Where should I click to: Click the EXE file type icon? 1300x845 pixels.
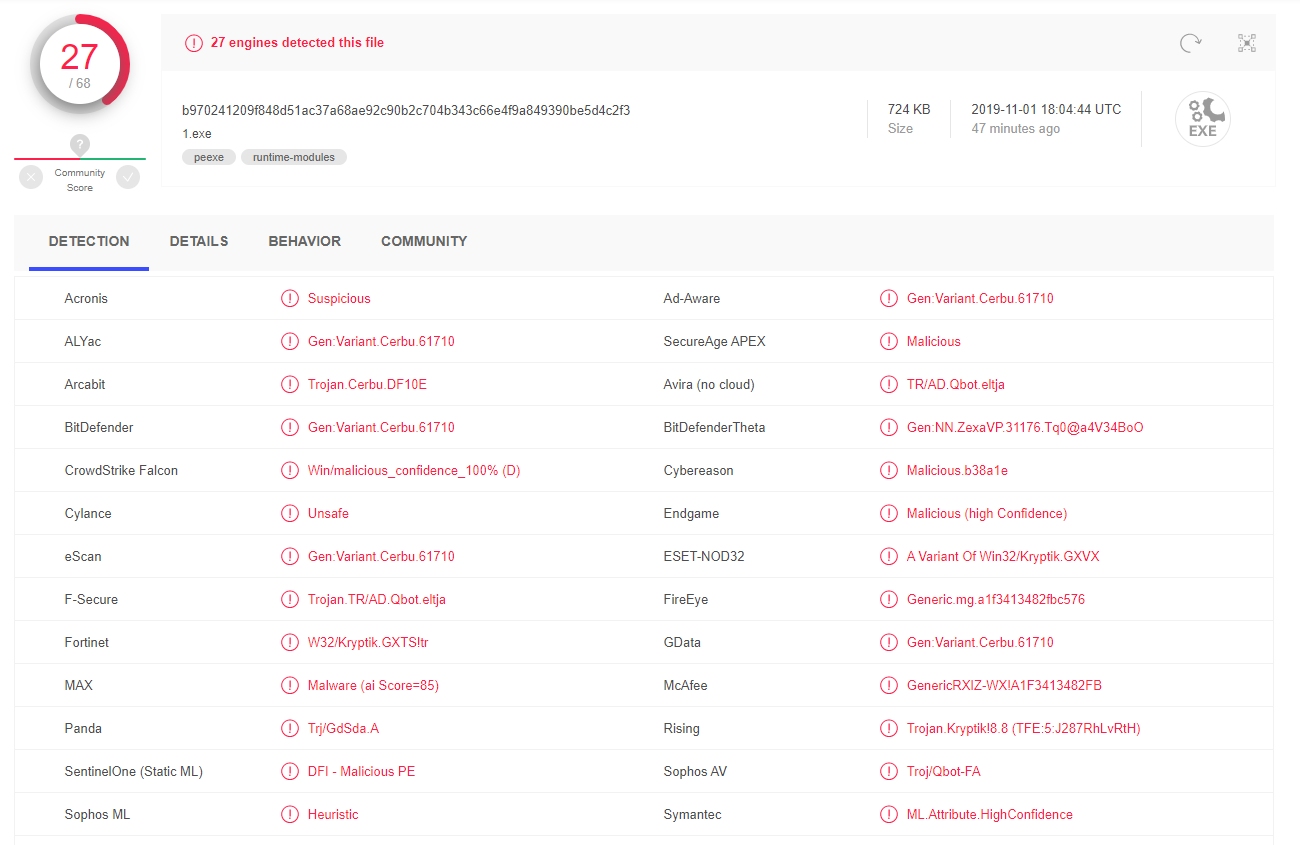click(1202, 119)
